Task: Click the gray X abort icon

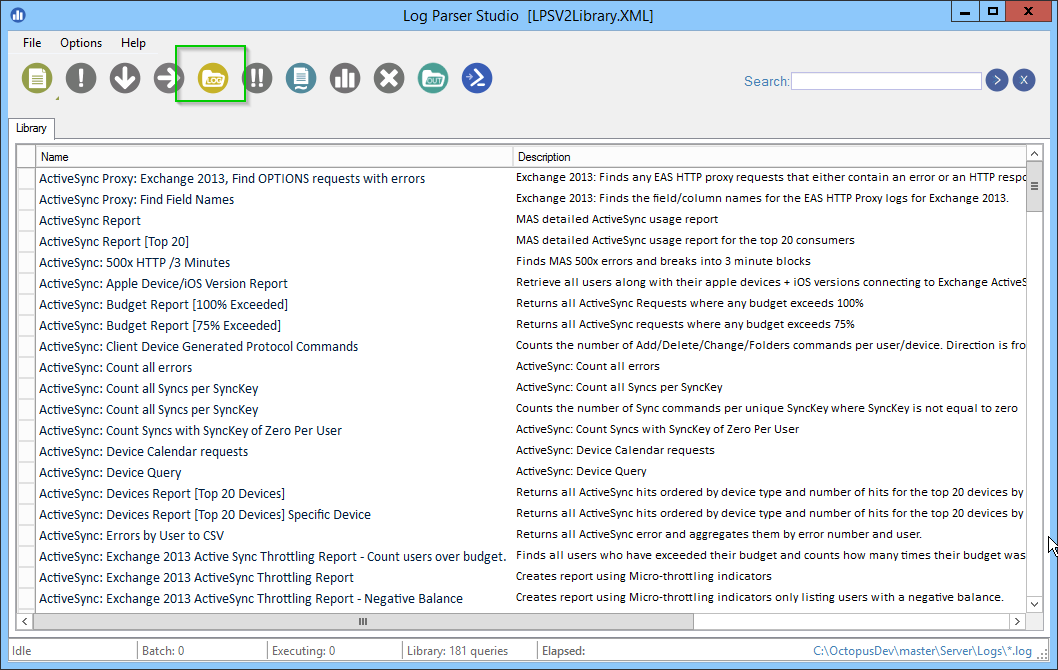Action: pyautogui.click(x=389, y=78)
